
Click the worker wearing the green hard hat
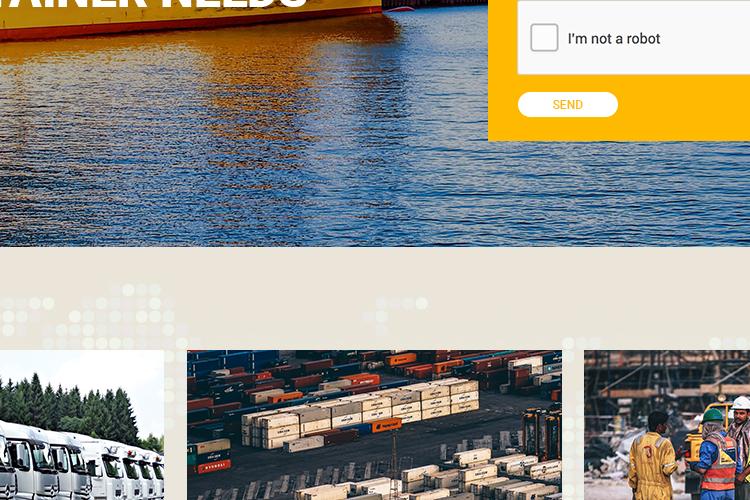715,450
